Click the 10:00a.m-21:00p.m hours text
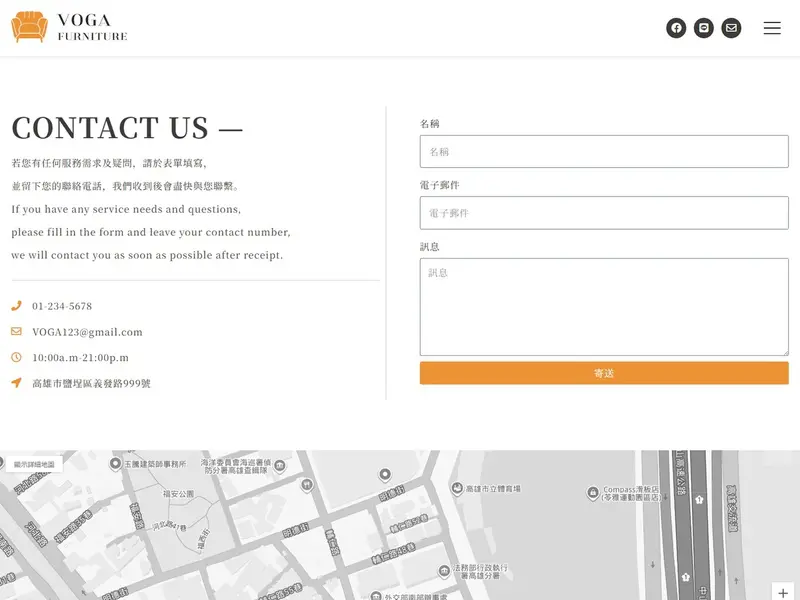Image resolution: width=800 pixels, height=600 pixels. pyautogui.click(x=81, y=358)
